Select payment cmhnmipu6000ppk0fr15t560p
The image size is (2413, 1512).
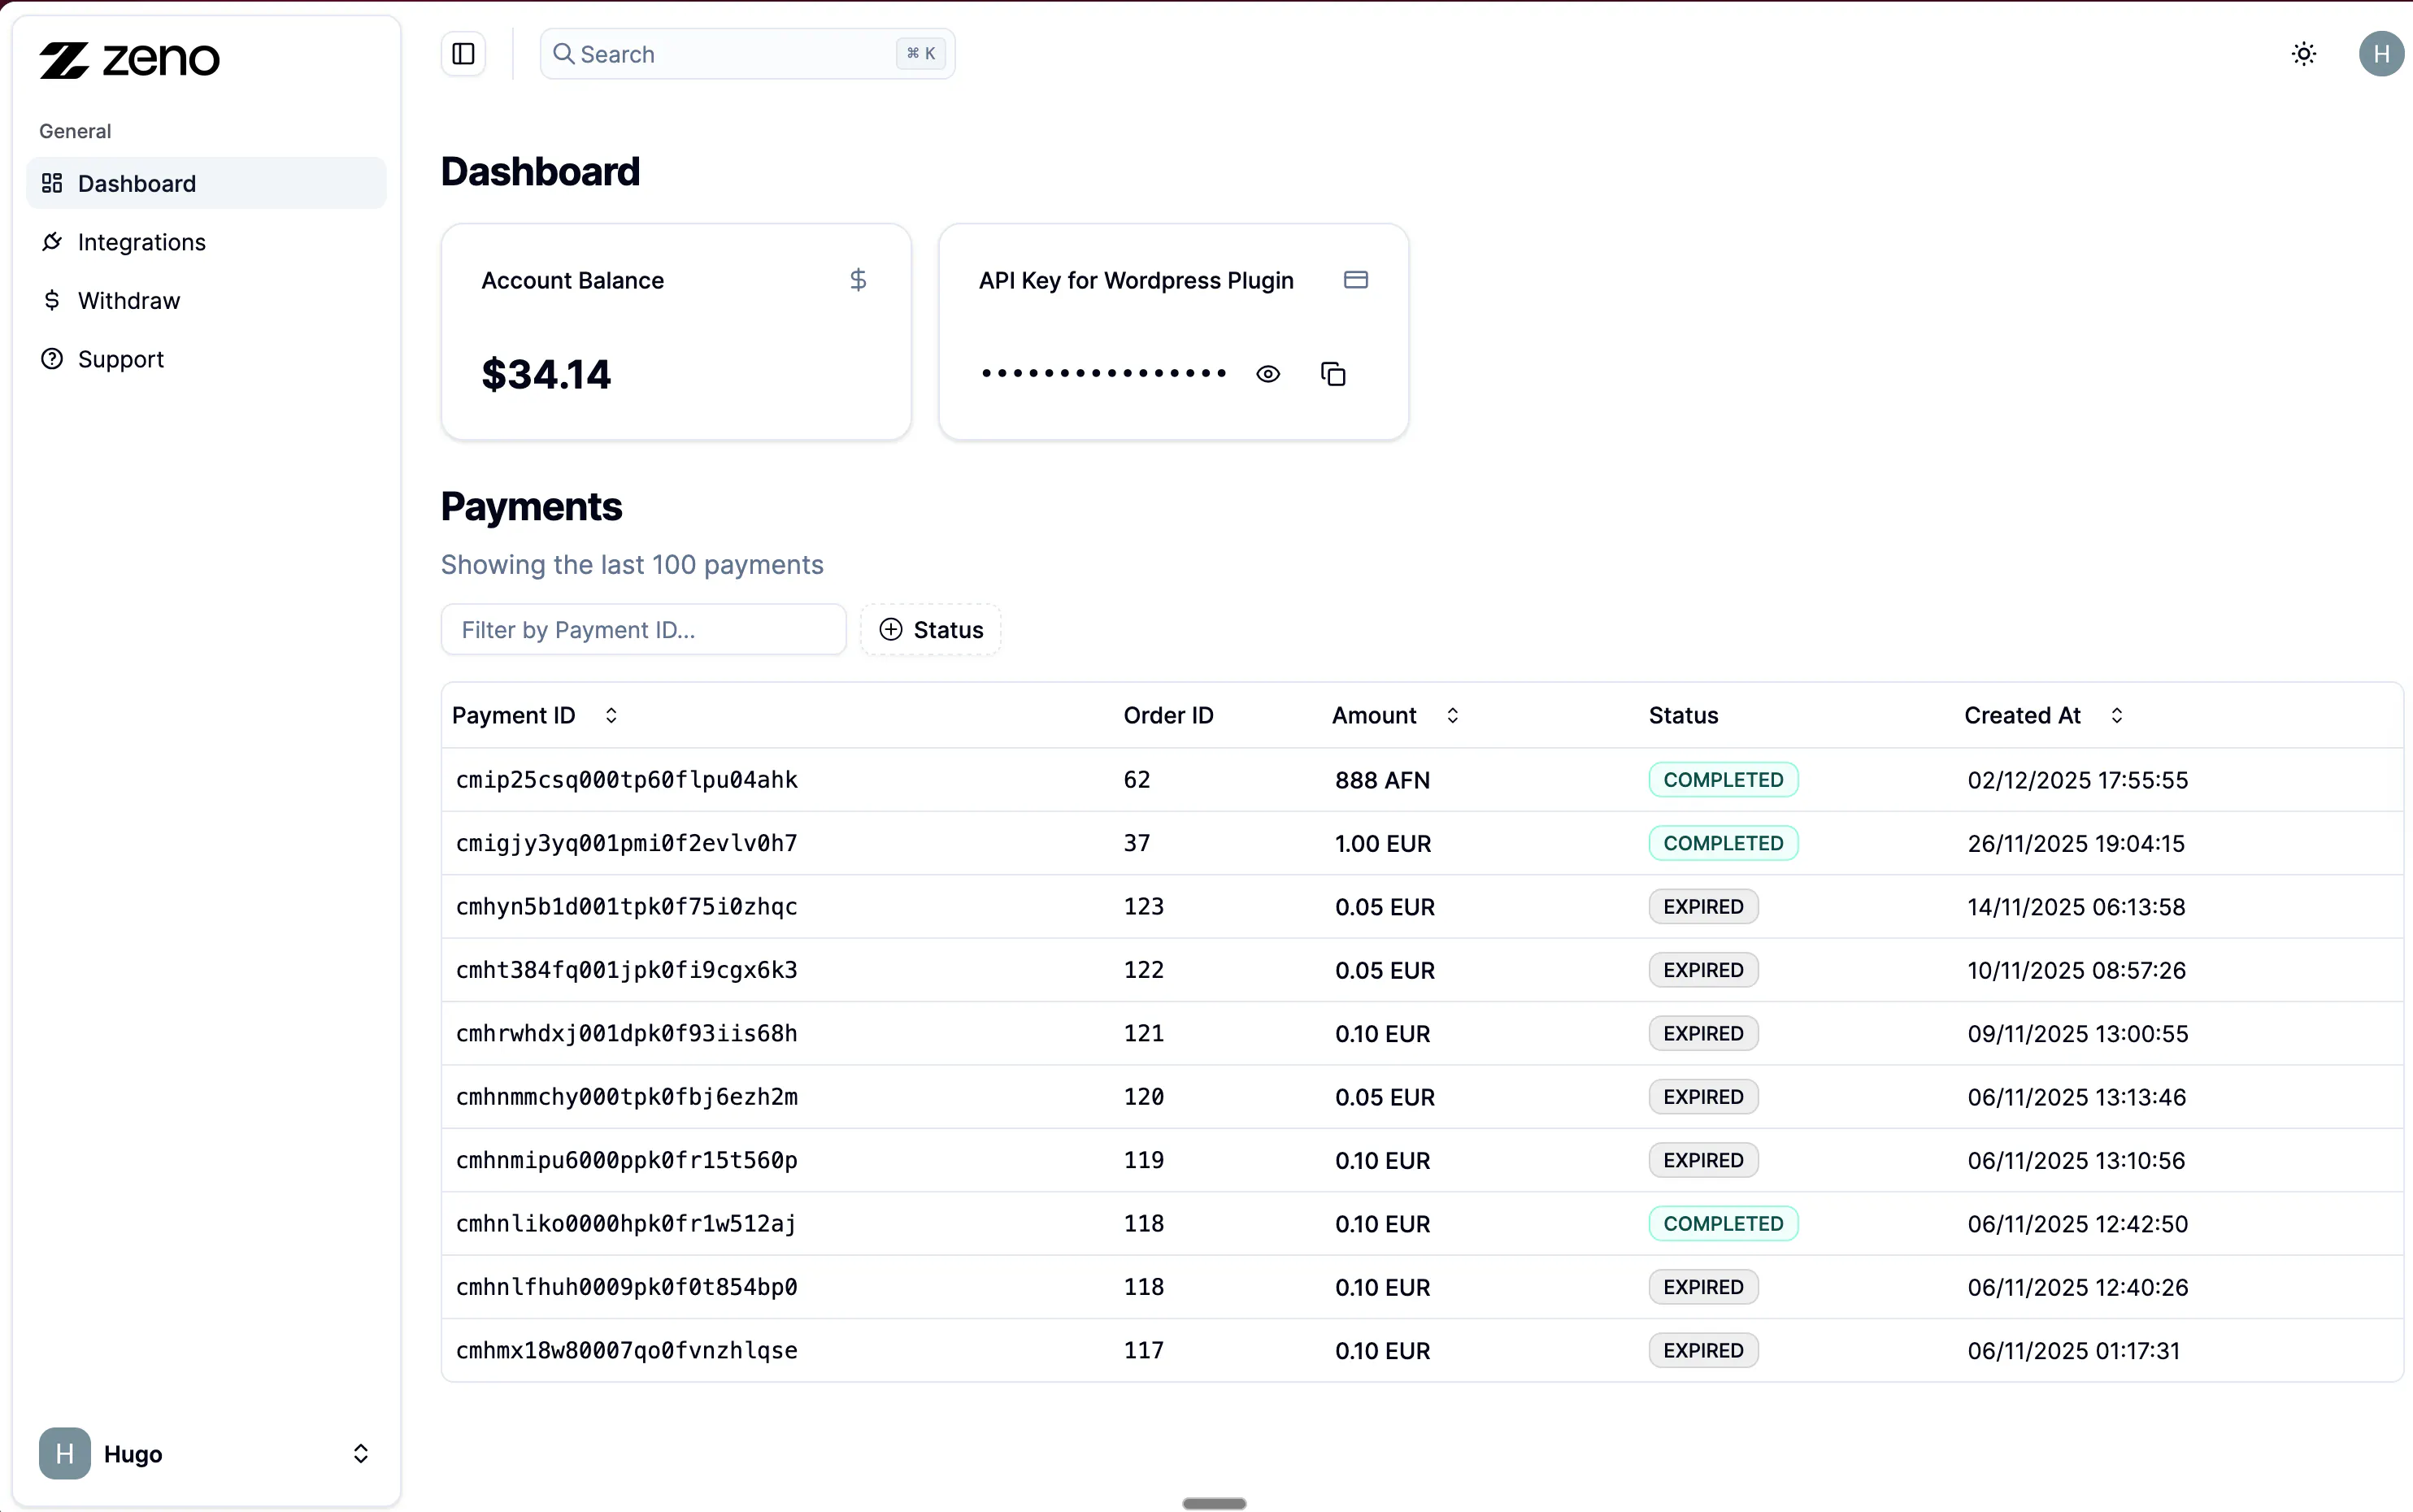click(x=626, y=1160)
